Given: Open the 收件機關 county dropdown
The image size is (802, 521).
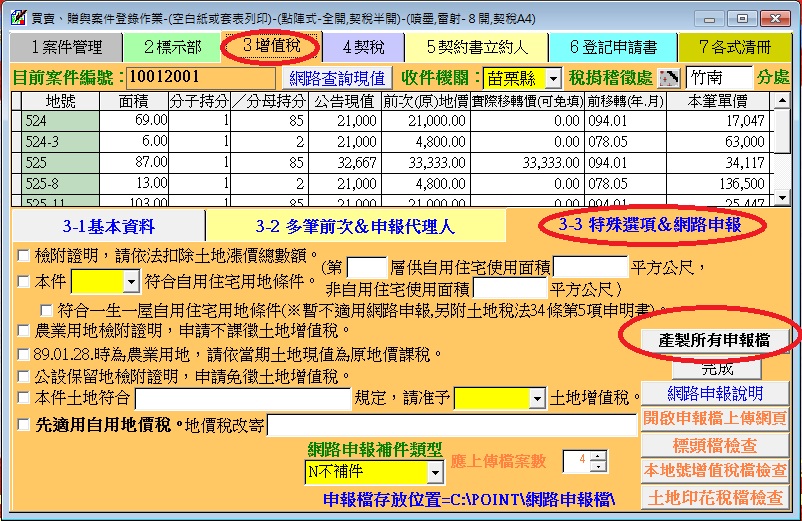Looking at the screenshot, I should click(x=553, y=78).
